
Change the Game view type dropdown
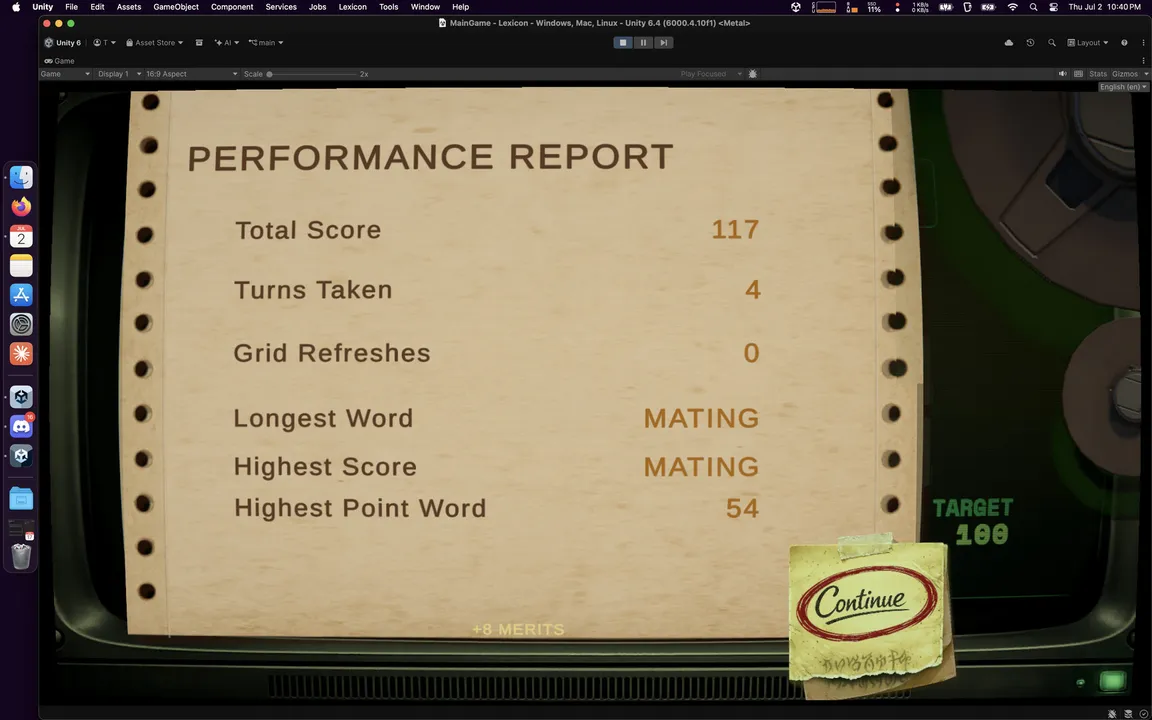coord(65,73)
